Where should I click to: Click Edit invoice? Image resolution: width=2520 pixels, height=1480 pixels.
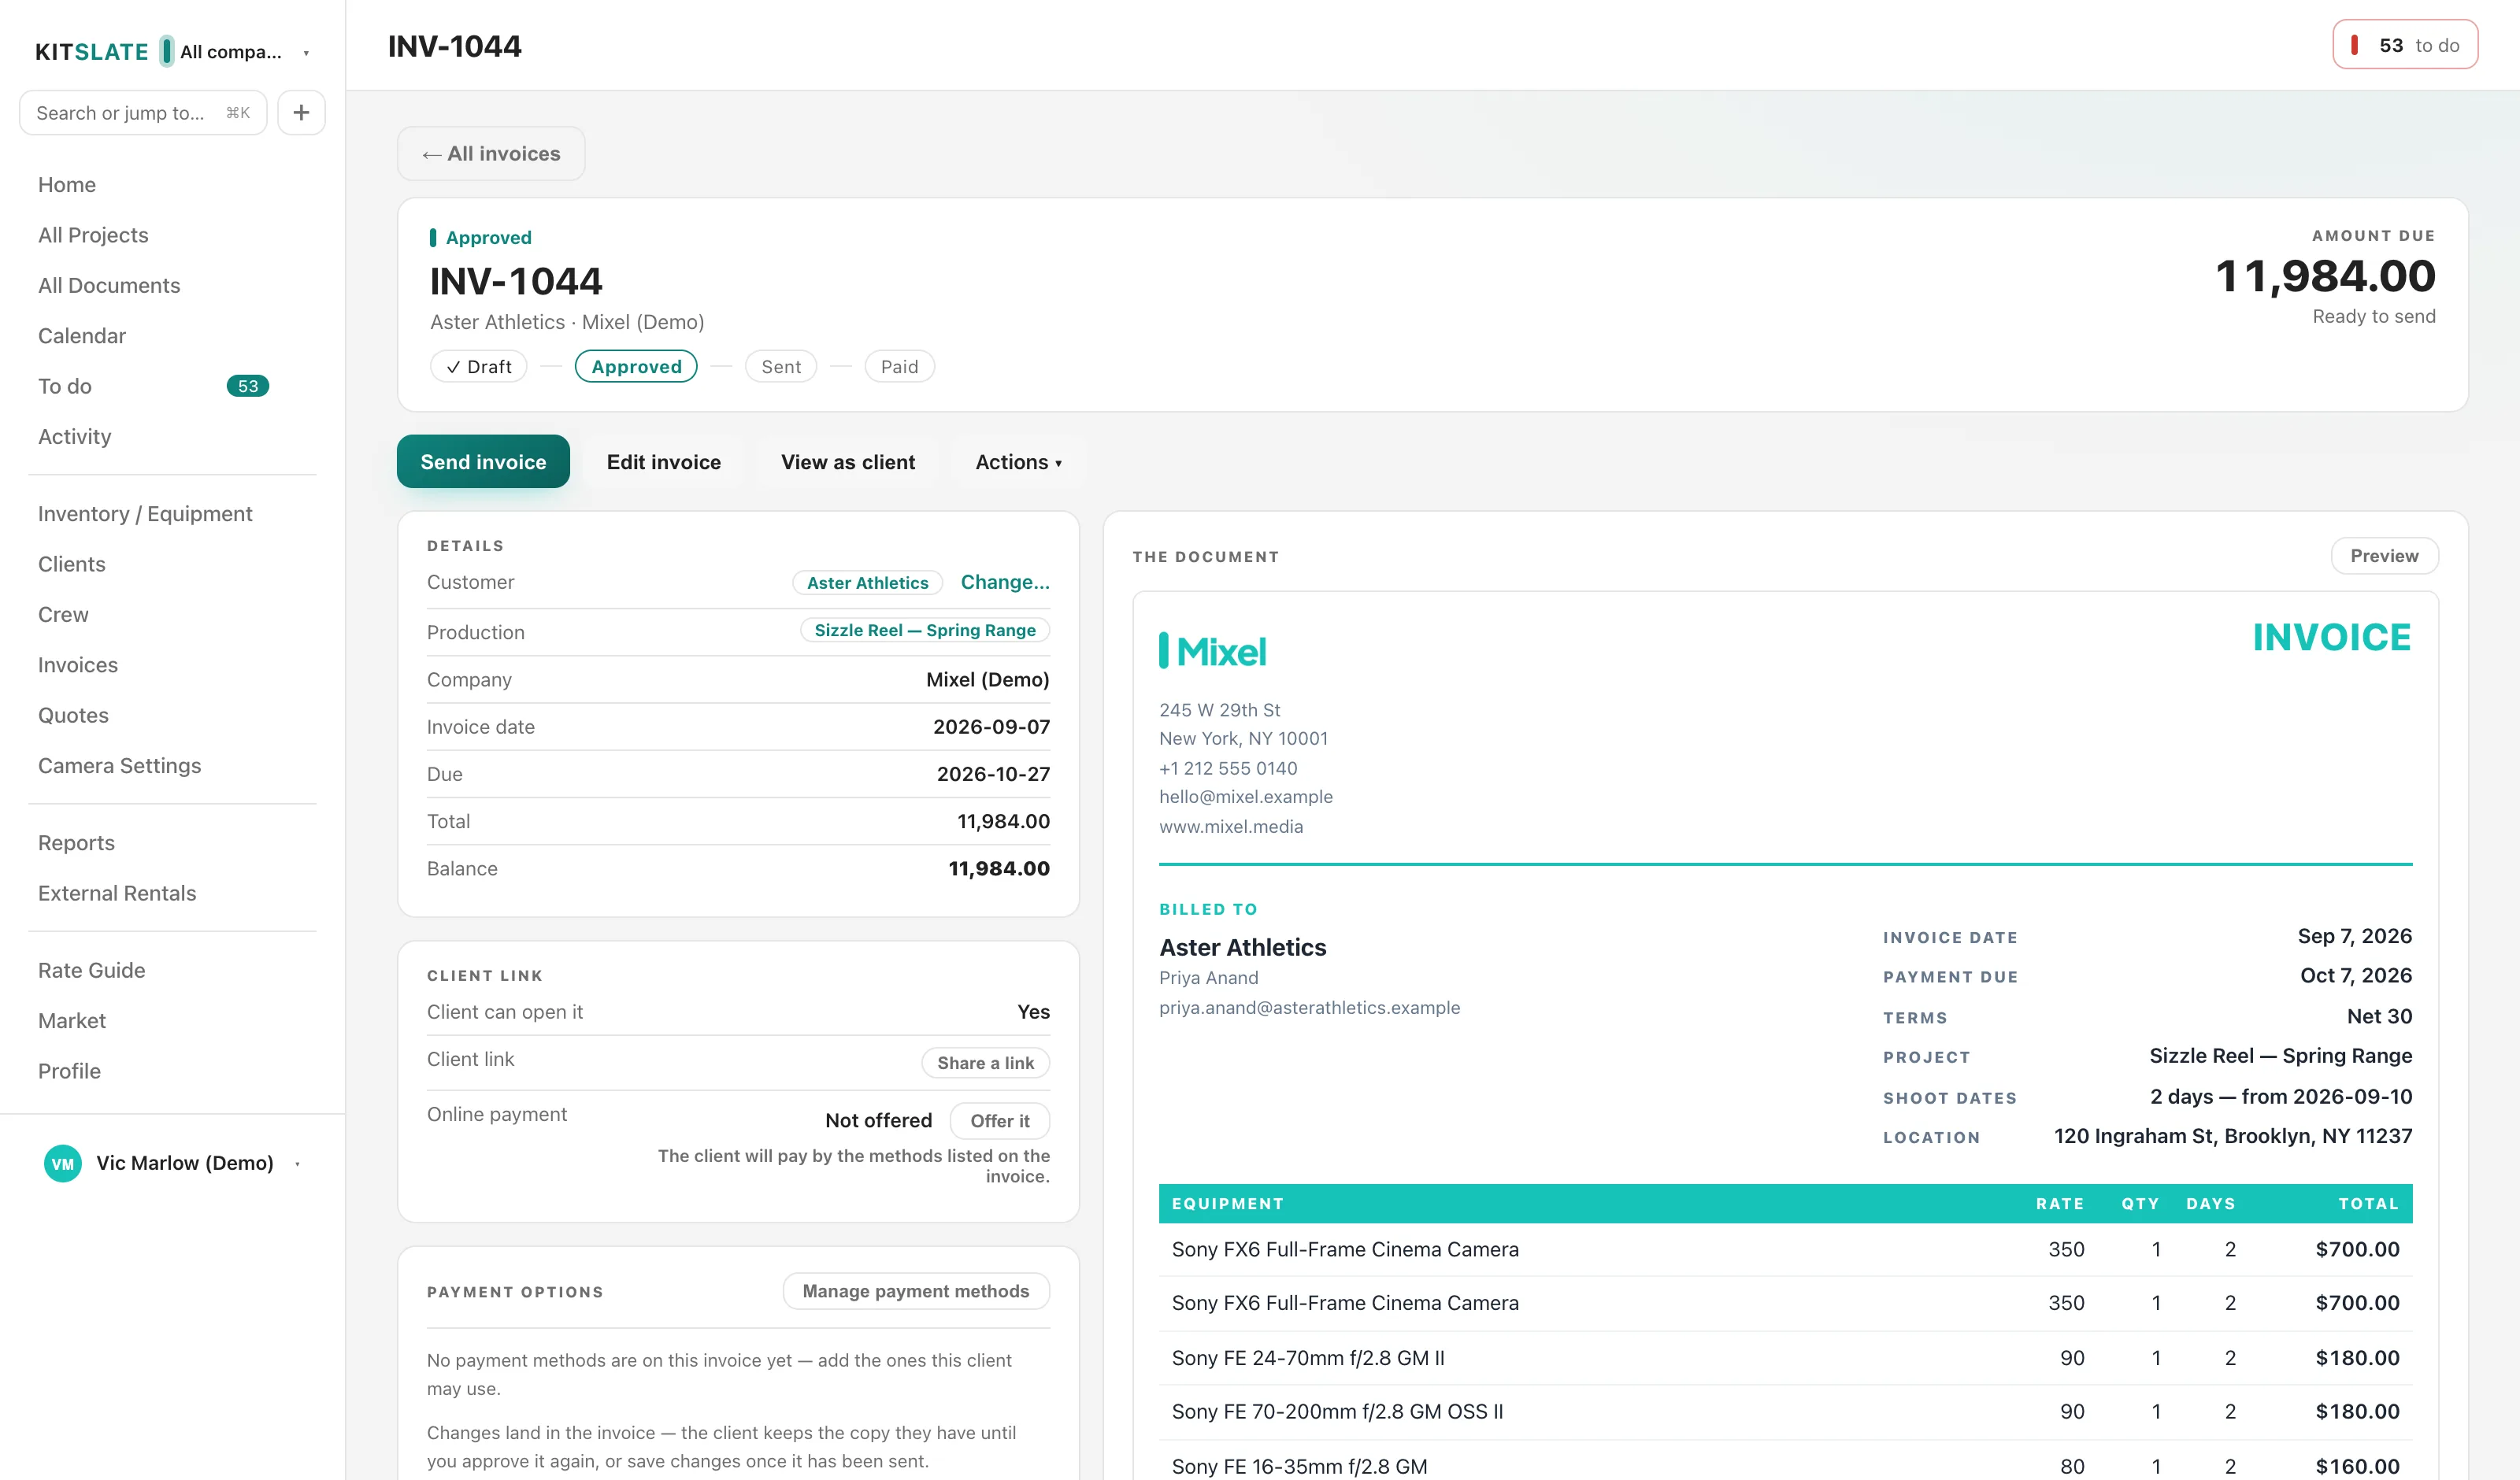coord(664,462)
